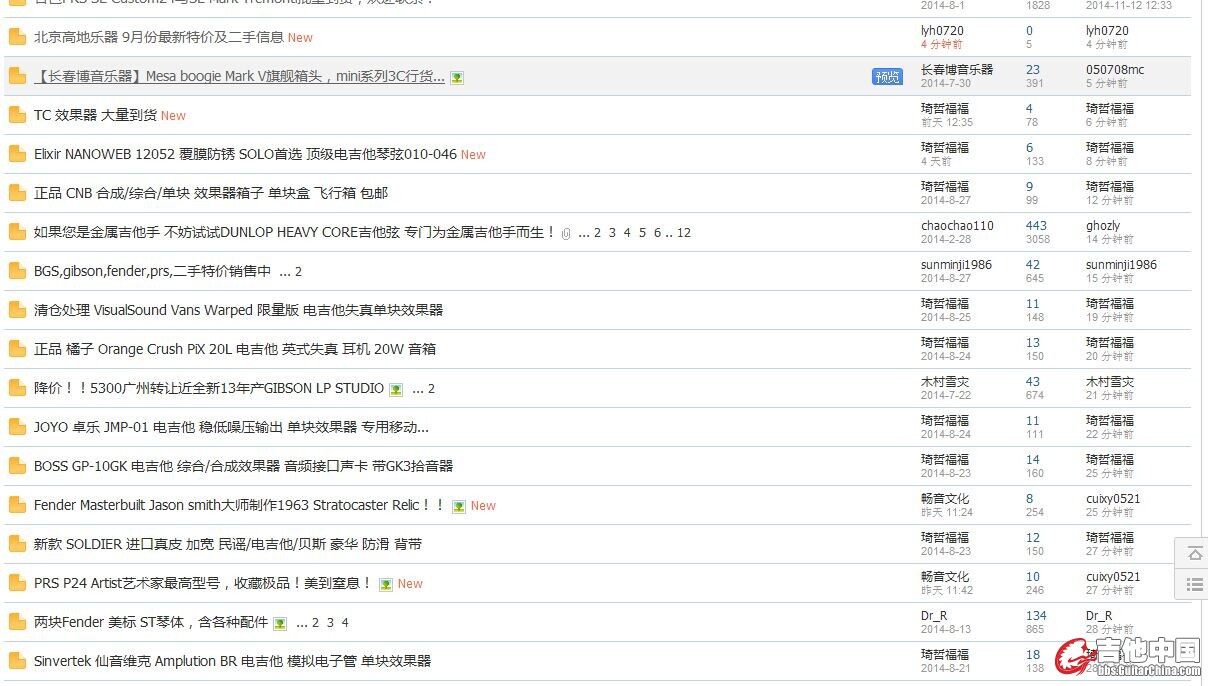The image size is (1208, 686).
Task: Click folder icon beside Elixir NANOWEB 12052 thread
Action: point(17,155)
